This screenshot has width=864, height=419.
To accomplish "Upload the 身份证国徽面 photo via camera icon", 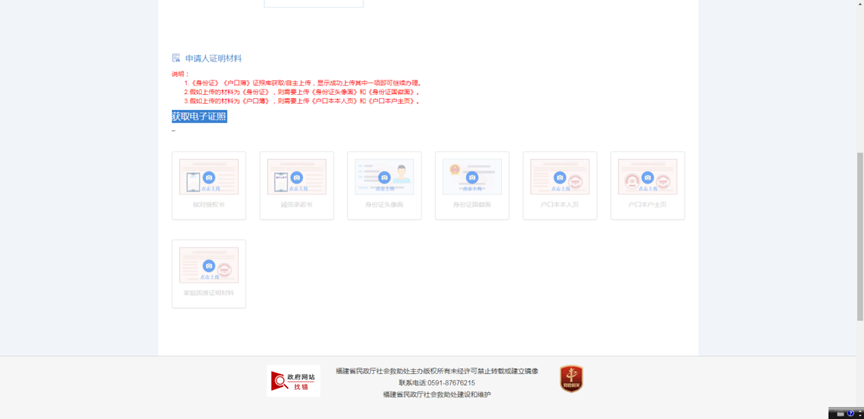I will pos(472,178).
